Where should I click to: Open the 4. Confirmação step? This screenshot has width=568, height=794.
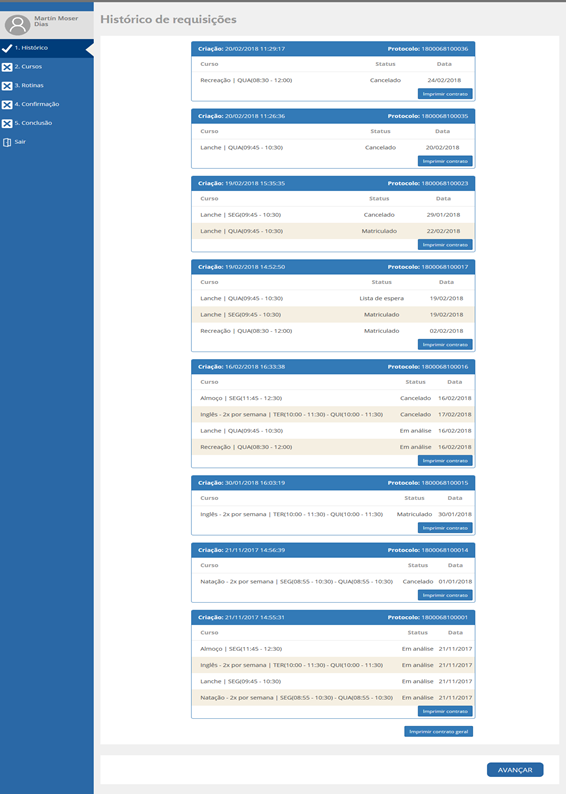47,104
